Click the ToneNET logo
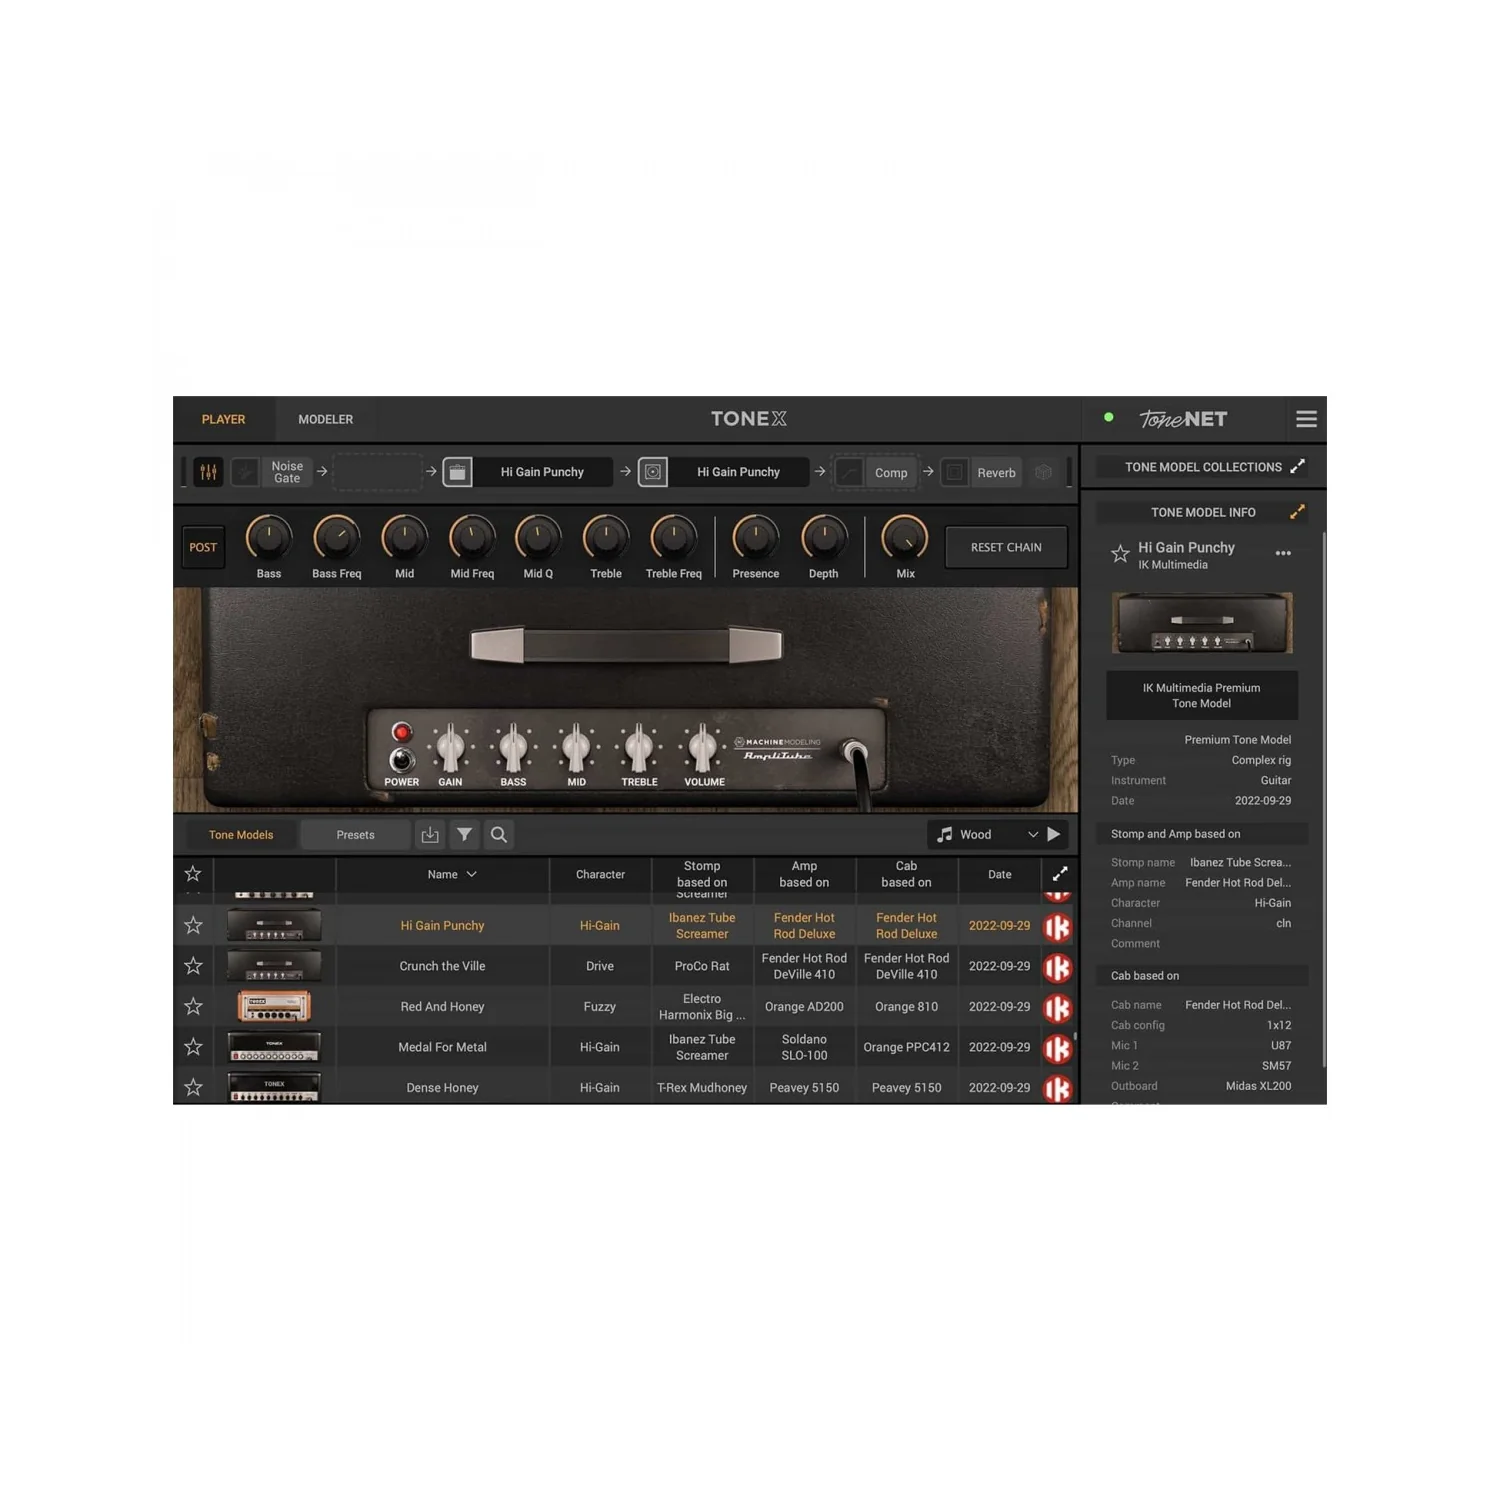 pyautogui.click(x=1183, y=419)
